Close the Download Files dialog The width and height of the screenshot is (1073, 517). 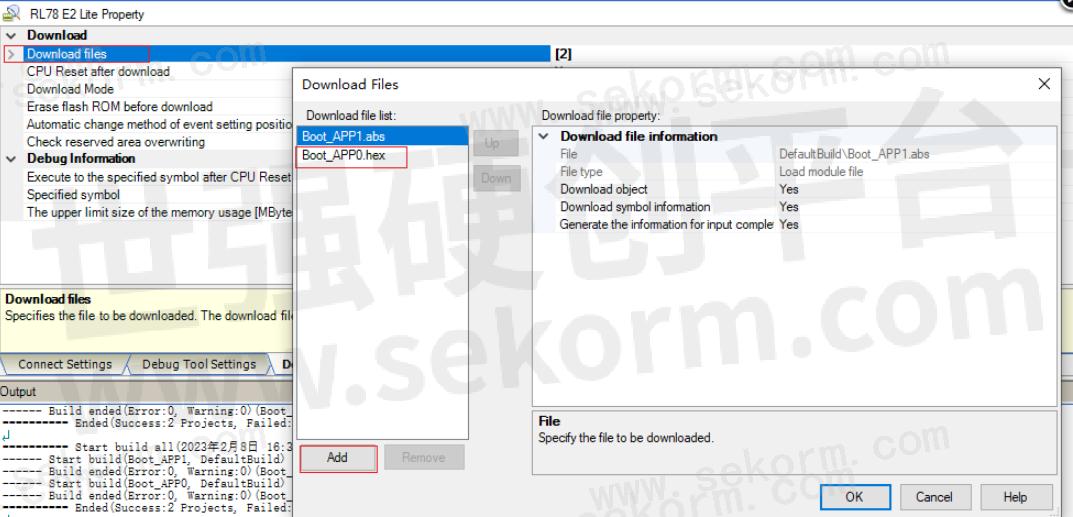pos(1044,84)
